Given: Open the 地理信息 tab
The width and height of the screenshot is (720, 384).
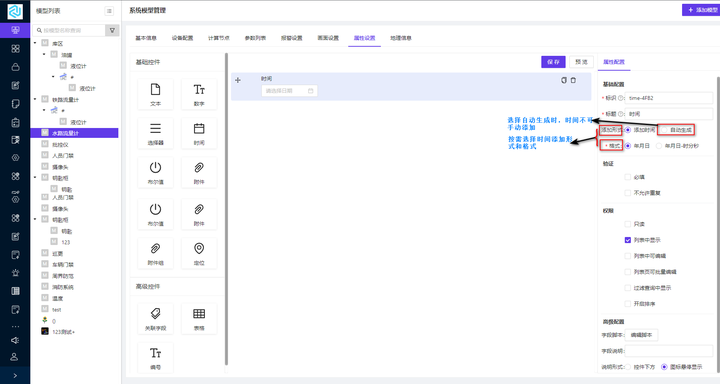Looking at the screenshot, I should click(401, 38).
